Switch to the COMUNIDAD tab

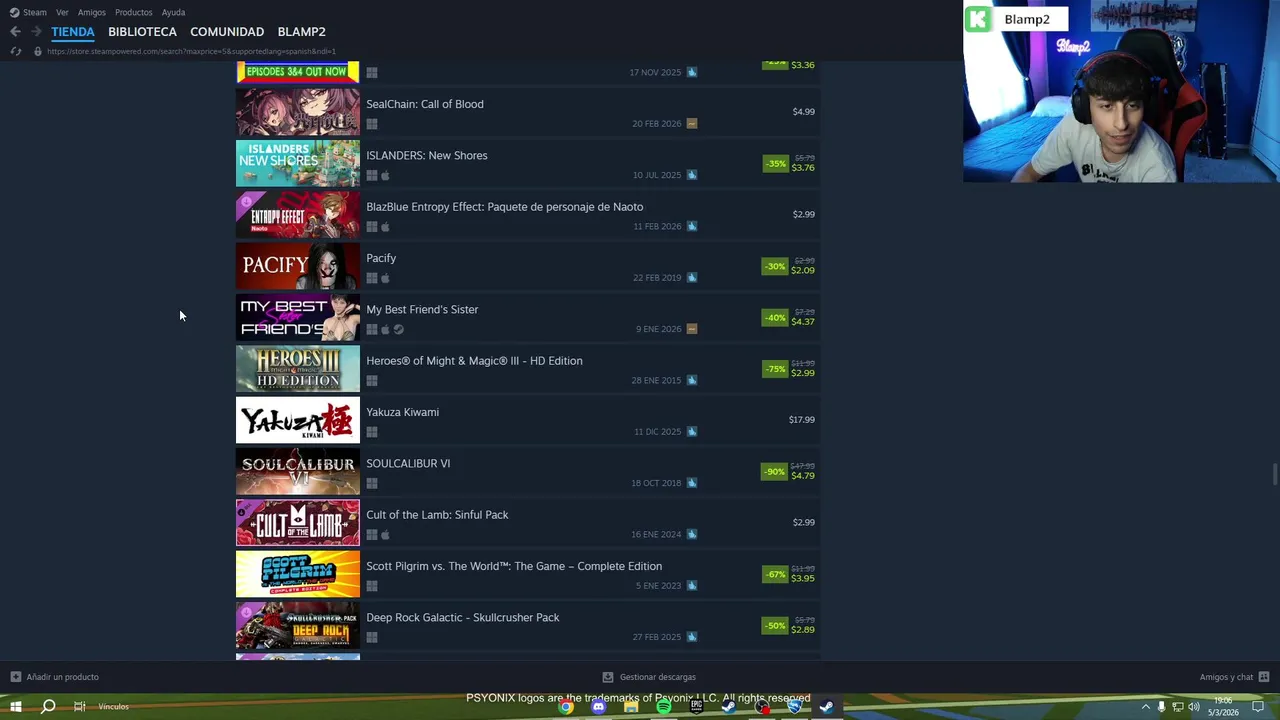click(x=227, y=32)
